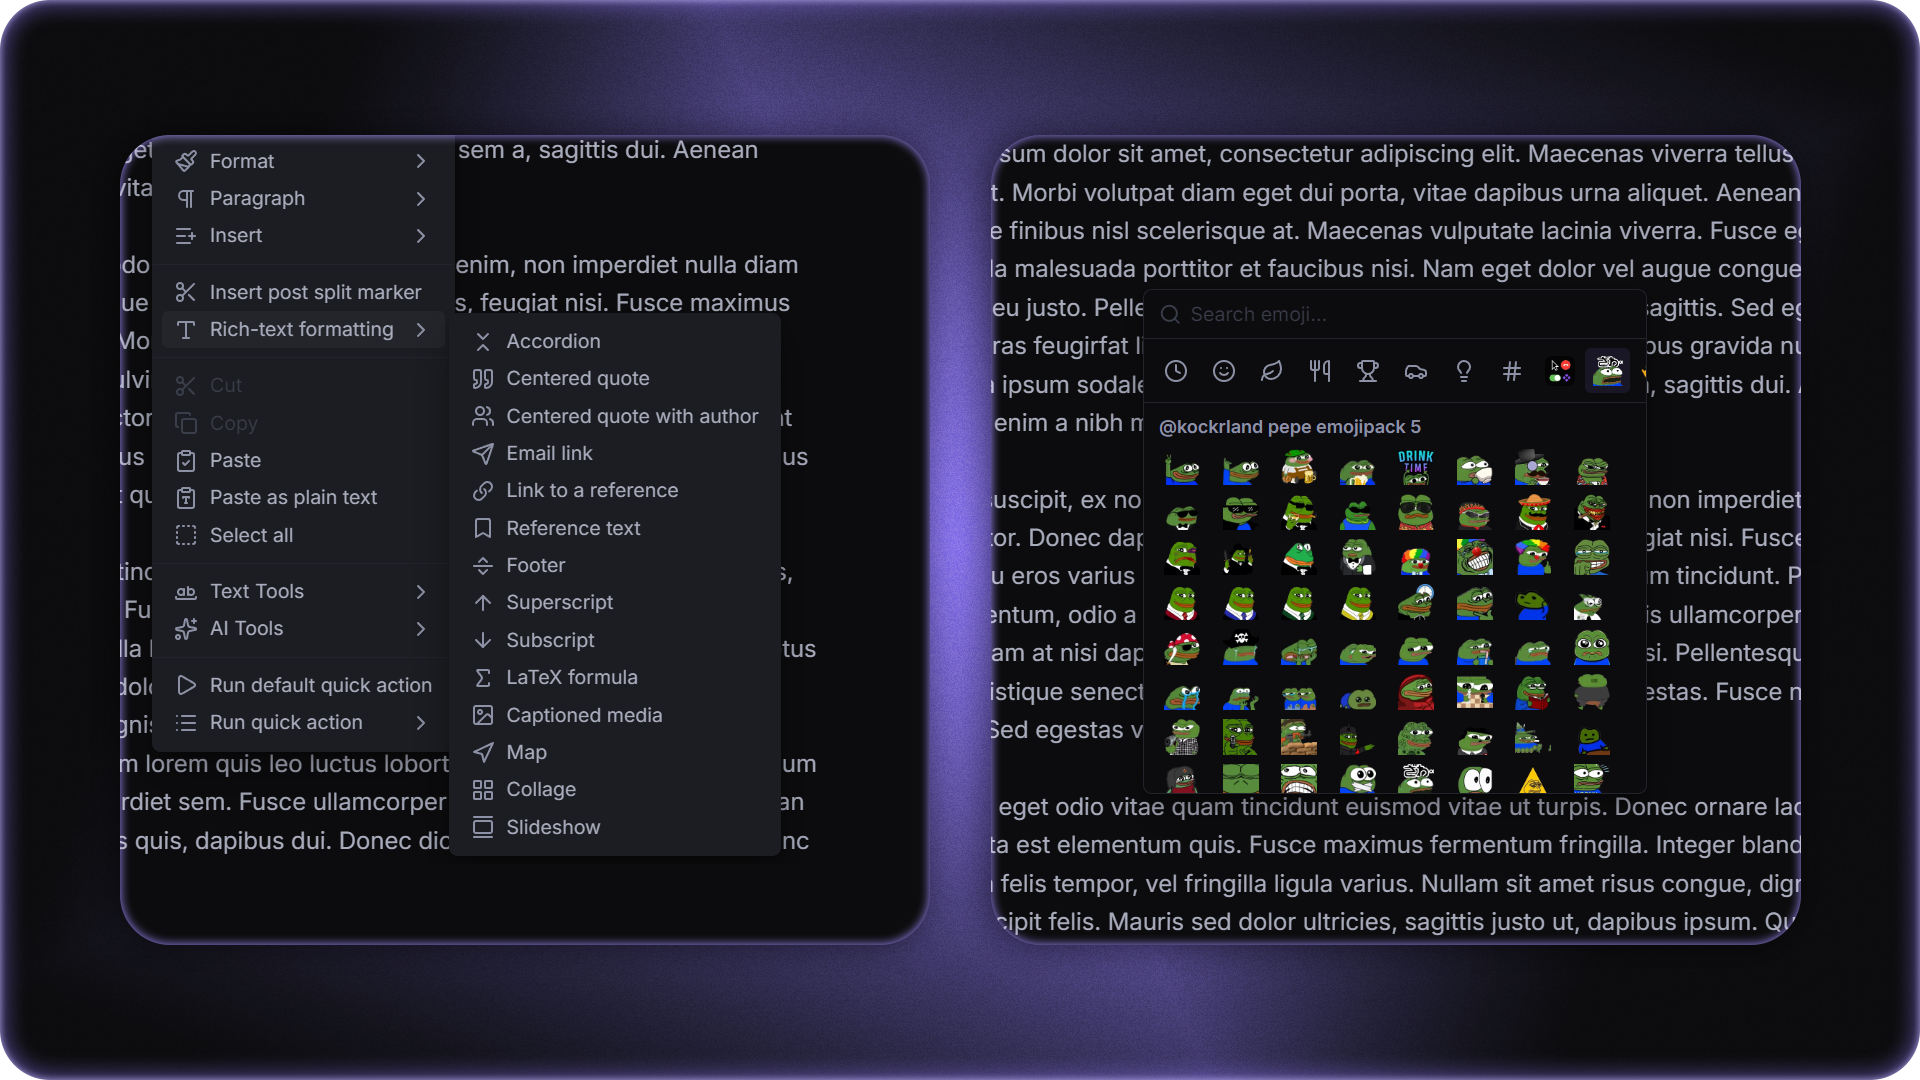
Task: Click the Email link paper-plane icon
Action: 483,453
